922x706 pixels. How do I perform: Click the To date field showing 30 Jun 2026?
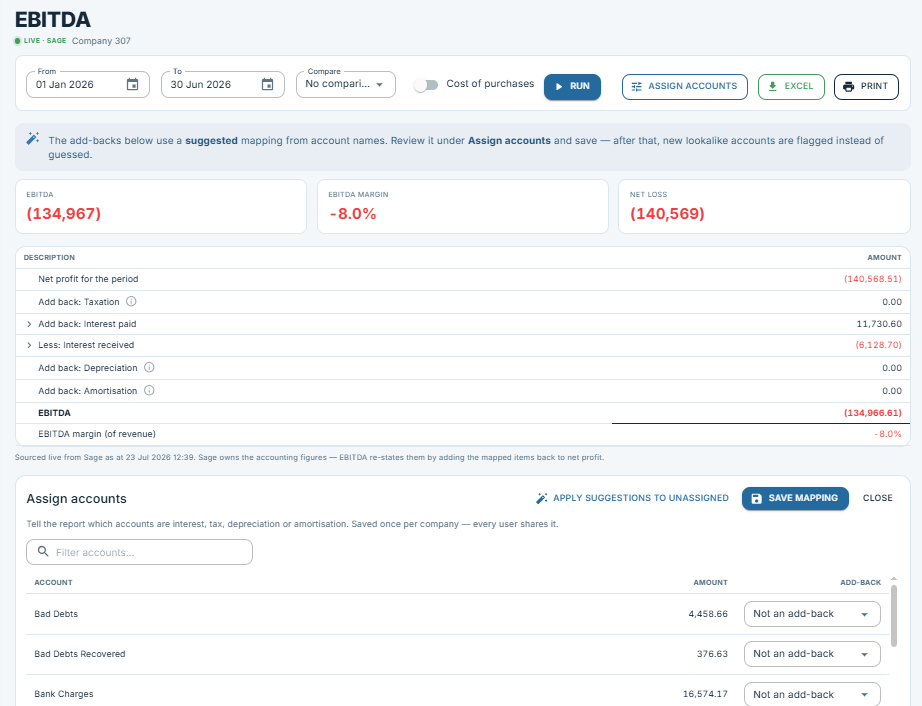tap(223, 85)
